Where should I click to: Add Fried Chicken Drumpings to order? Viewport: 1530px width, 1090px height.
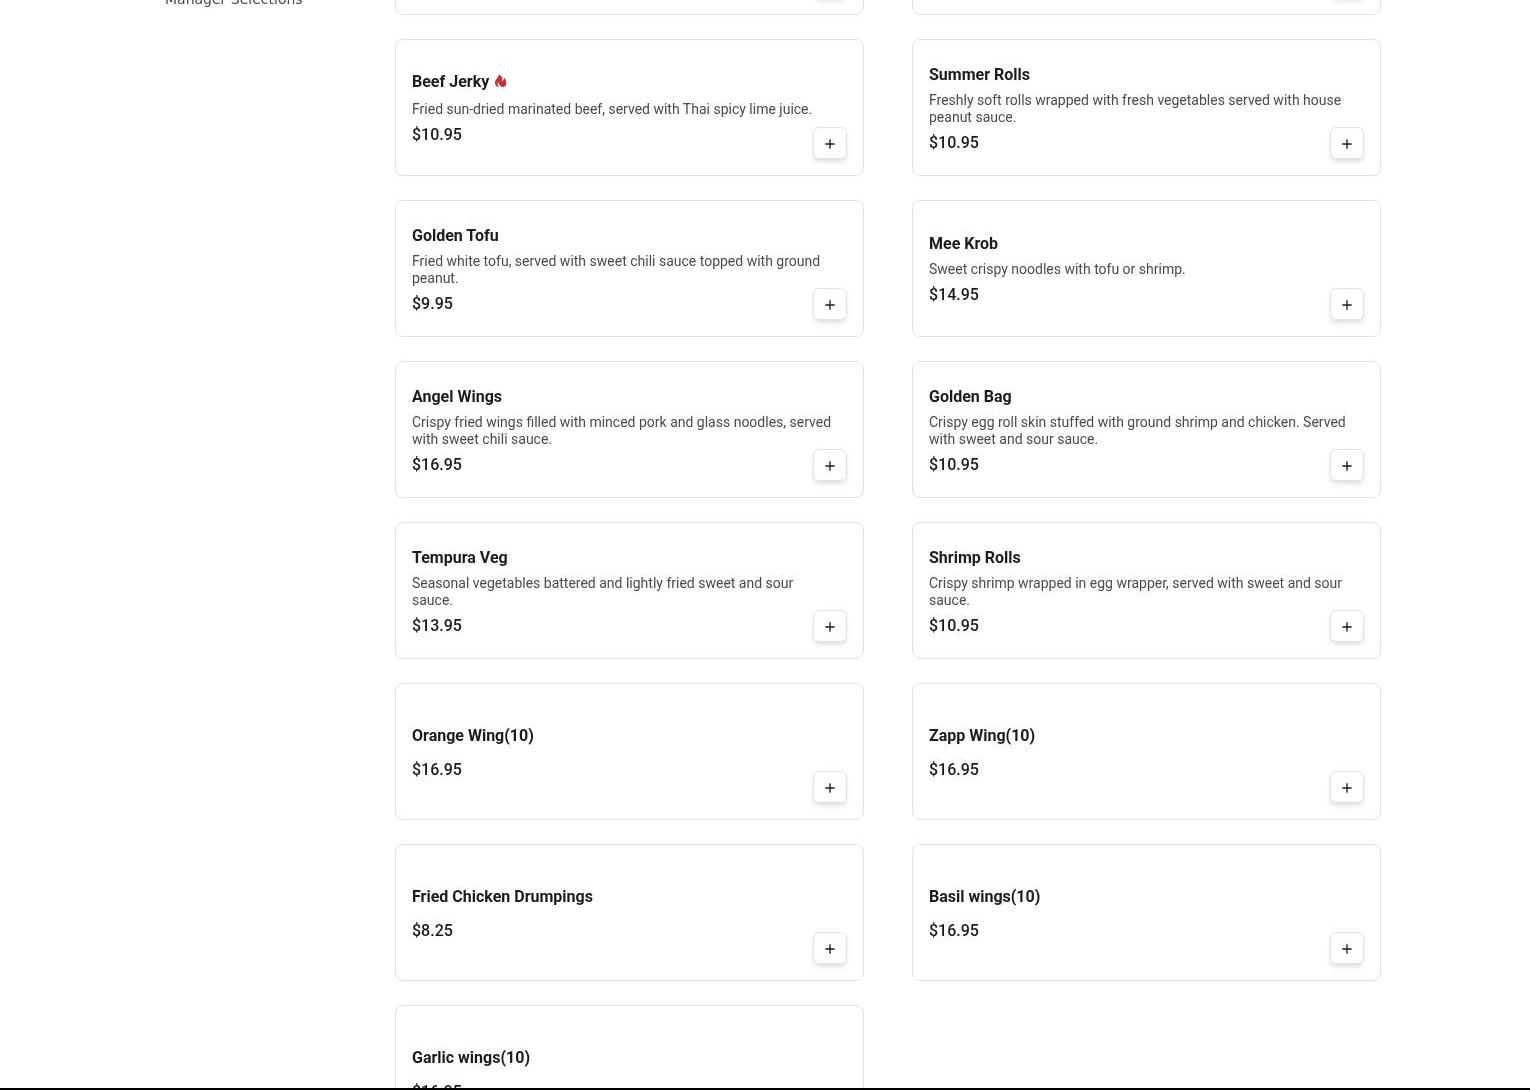point(829,949)
